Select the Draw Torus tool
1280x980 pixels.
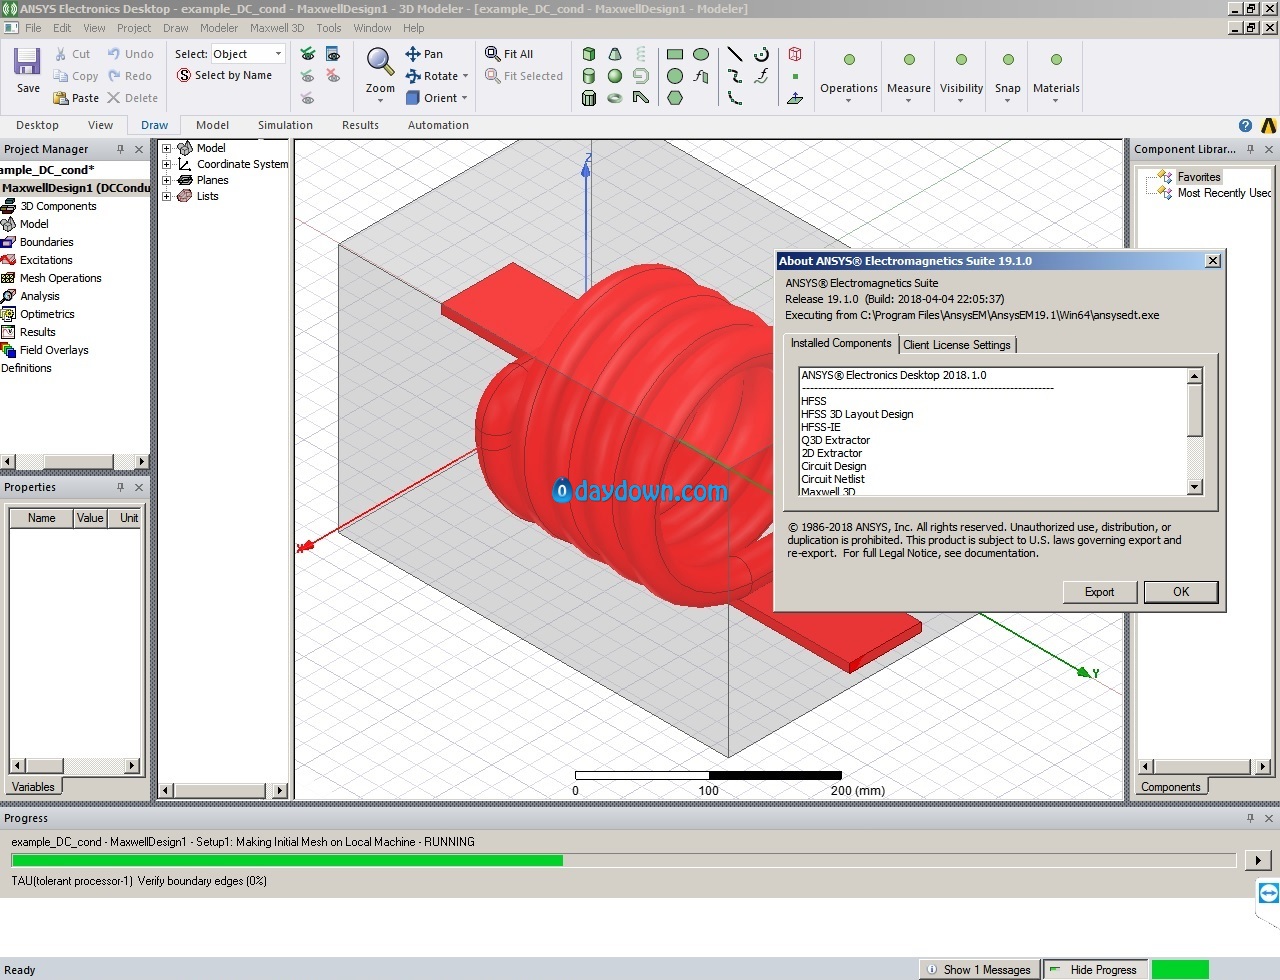click(x=615, y=98)
